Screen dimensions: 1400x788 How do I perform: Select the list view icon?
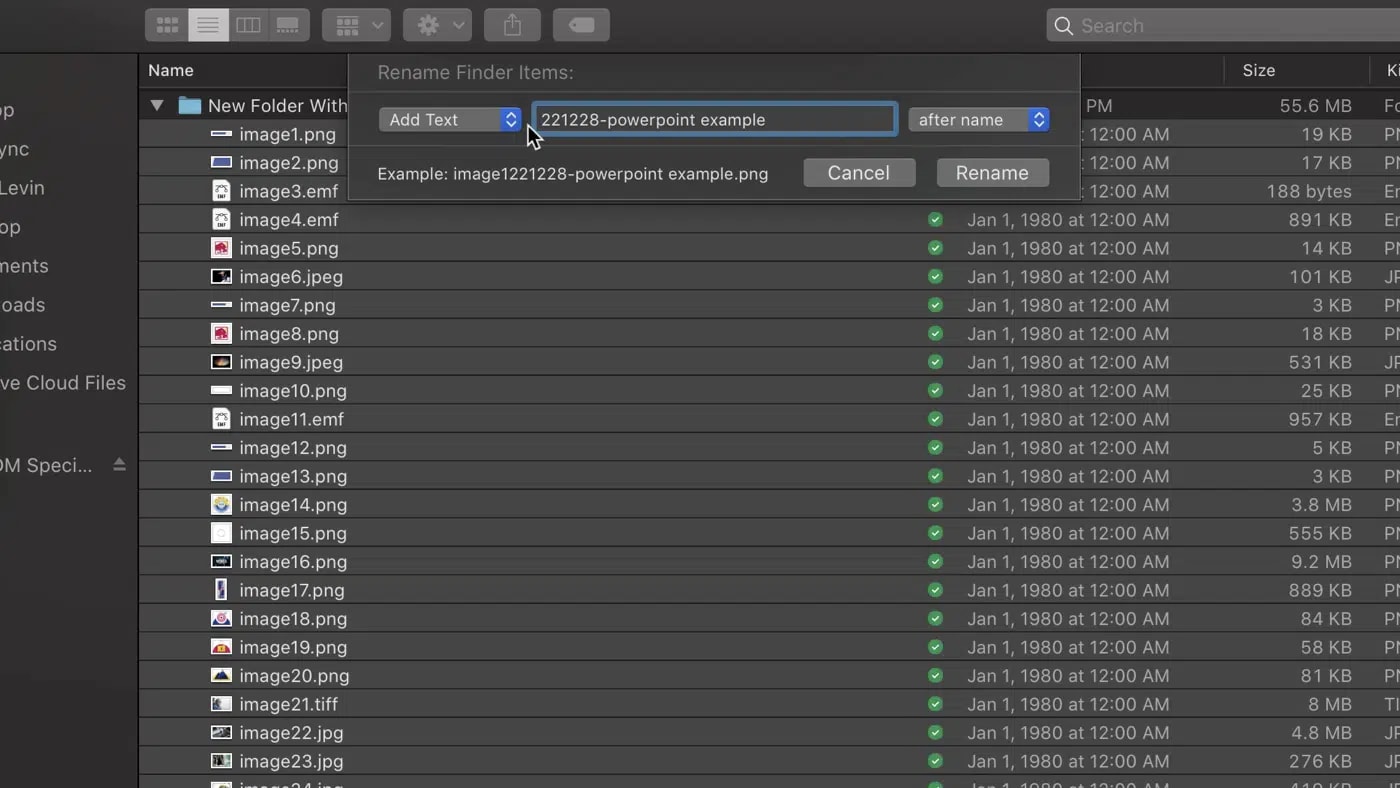(x=207, y=25)
